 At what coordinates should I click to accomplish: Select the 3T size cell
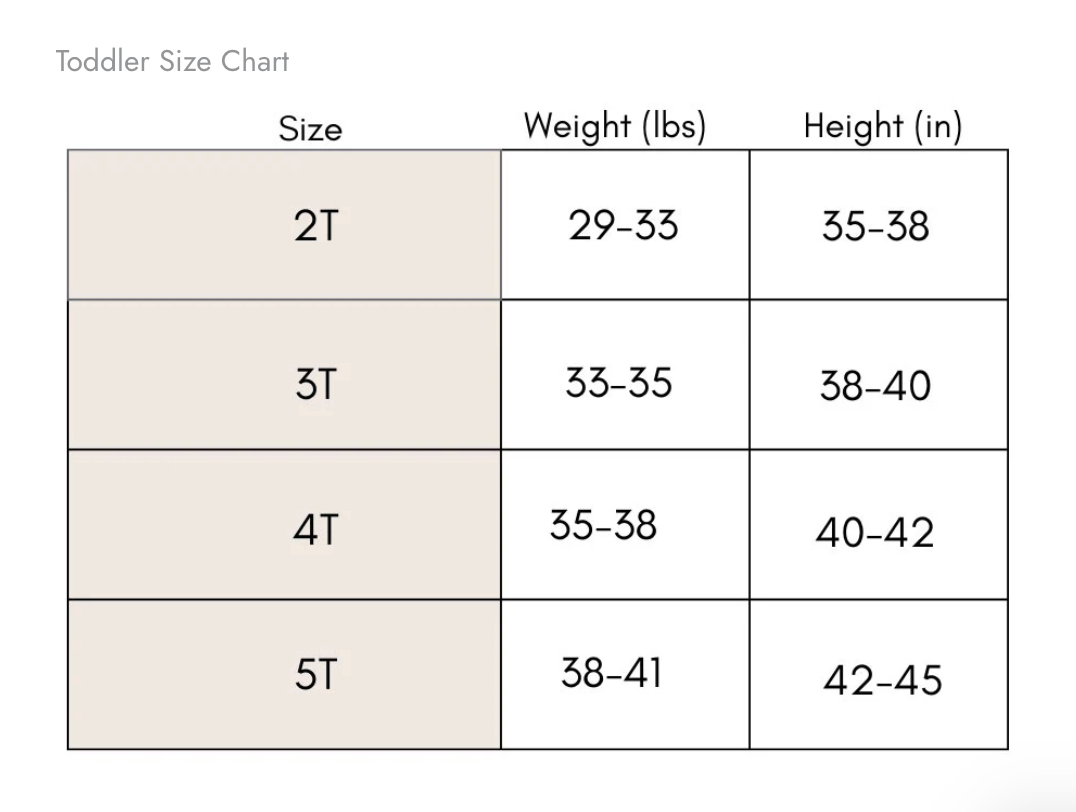[x=316, y=384]
